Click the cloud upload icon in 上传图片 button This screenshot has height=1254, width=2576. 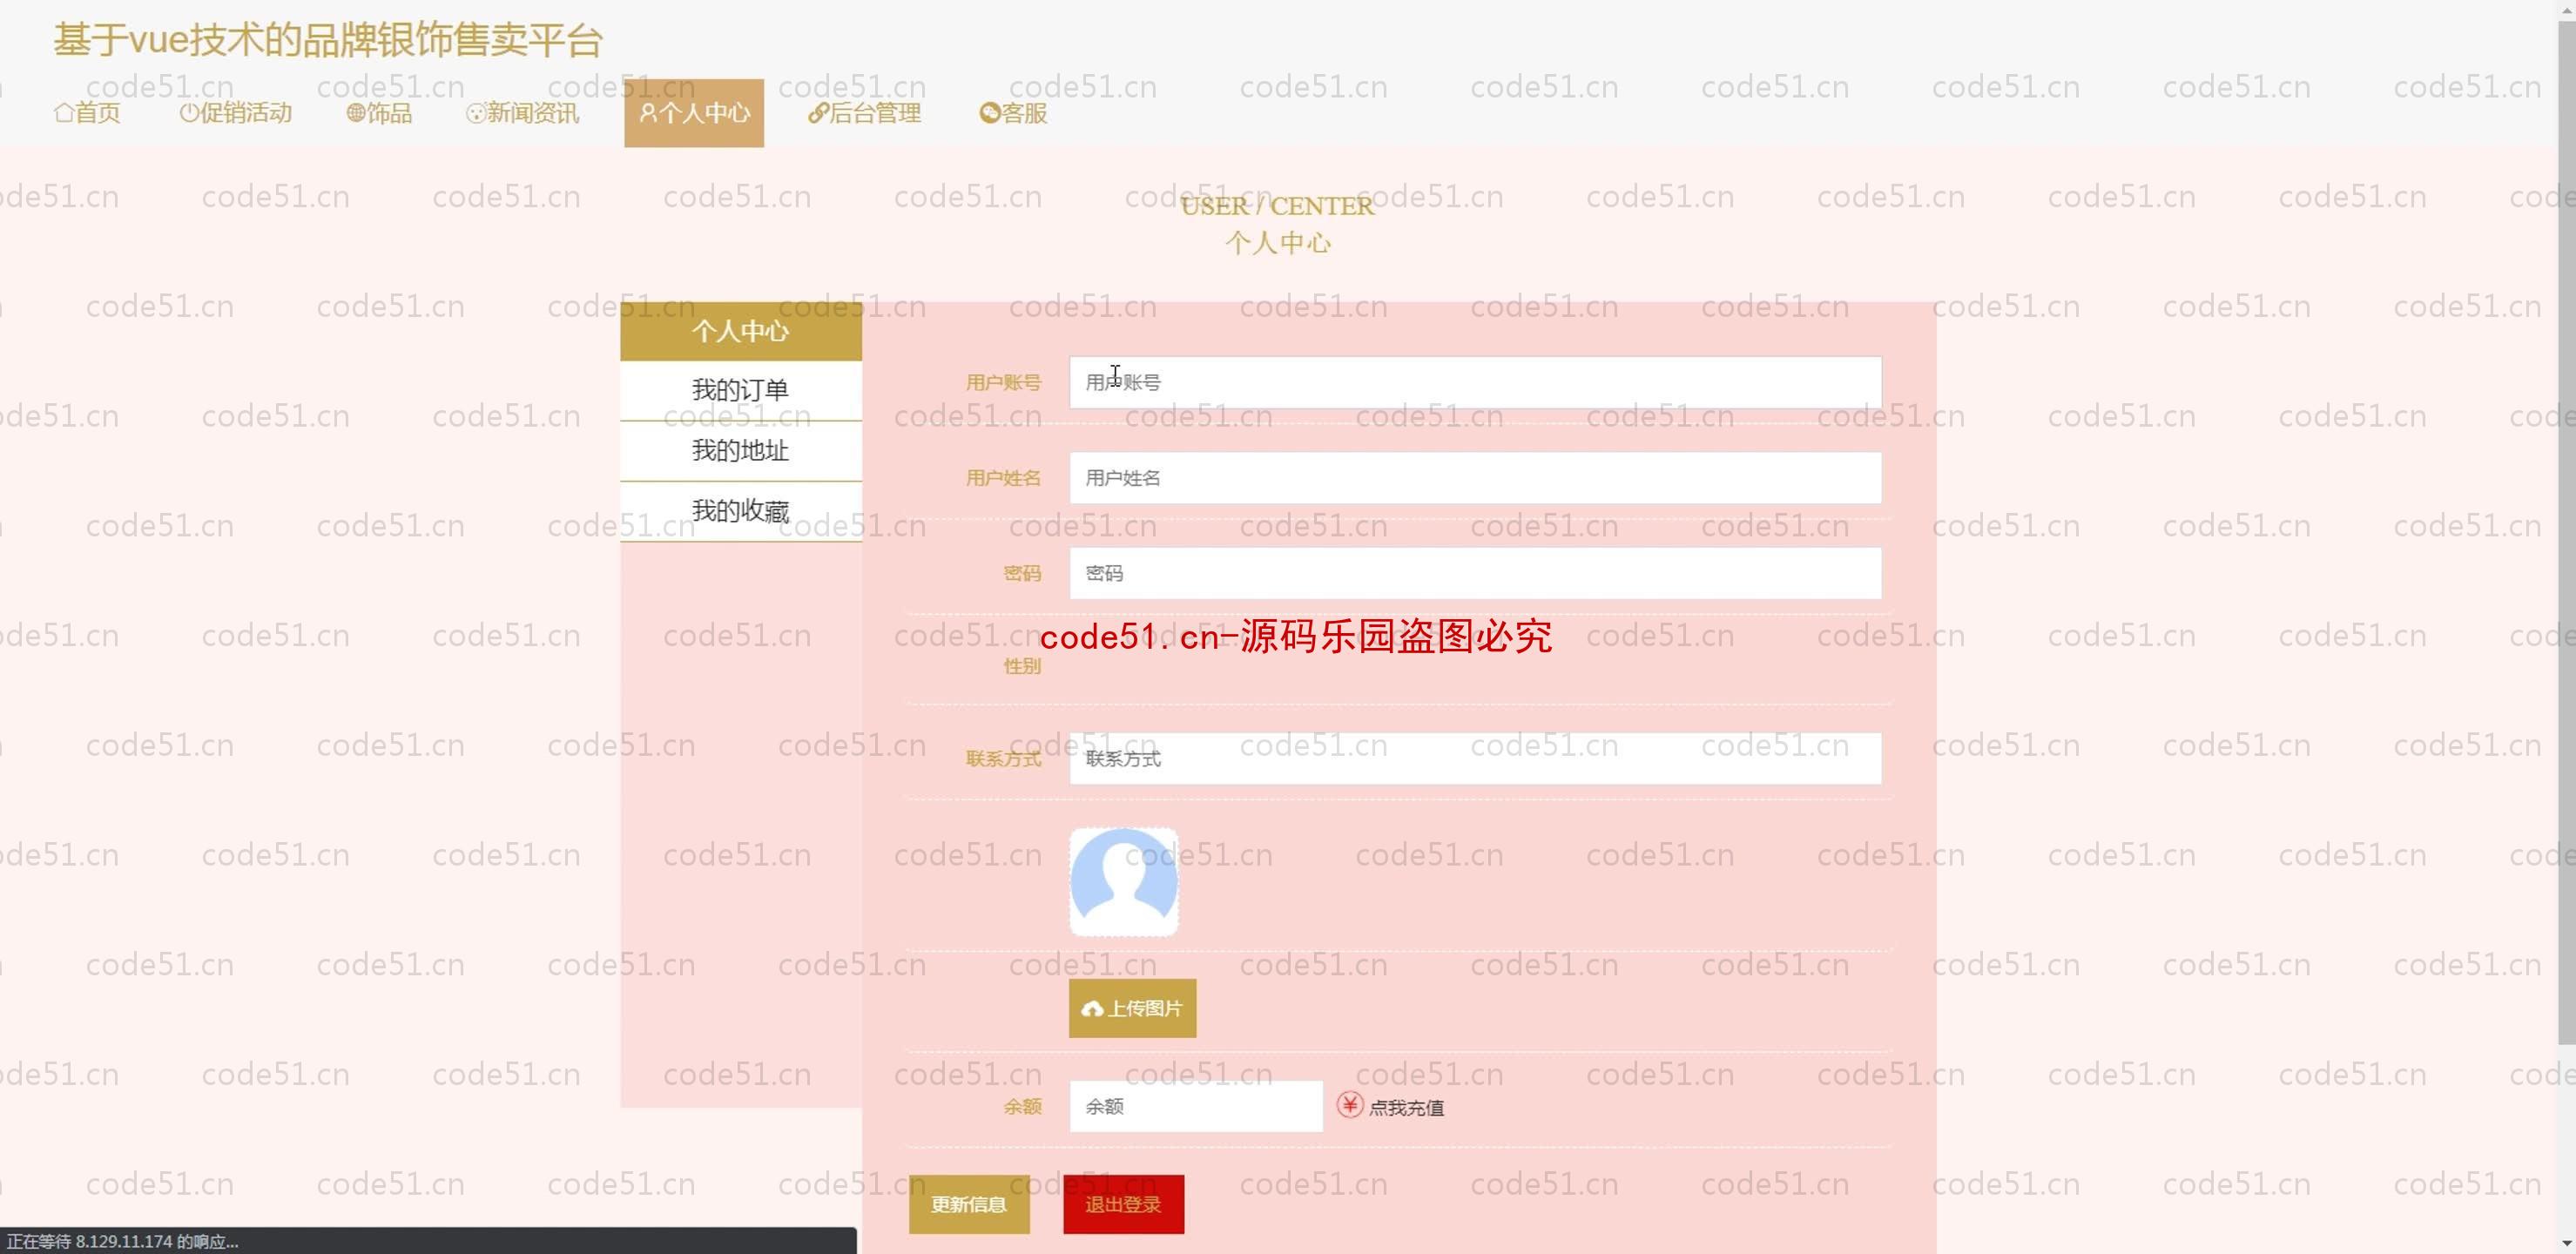1092,1009
